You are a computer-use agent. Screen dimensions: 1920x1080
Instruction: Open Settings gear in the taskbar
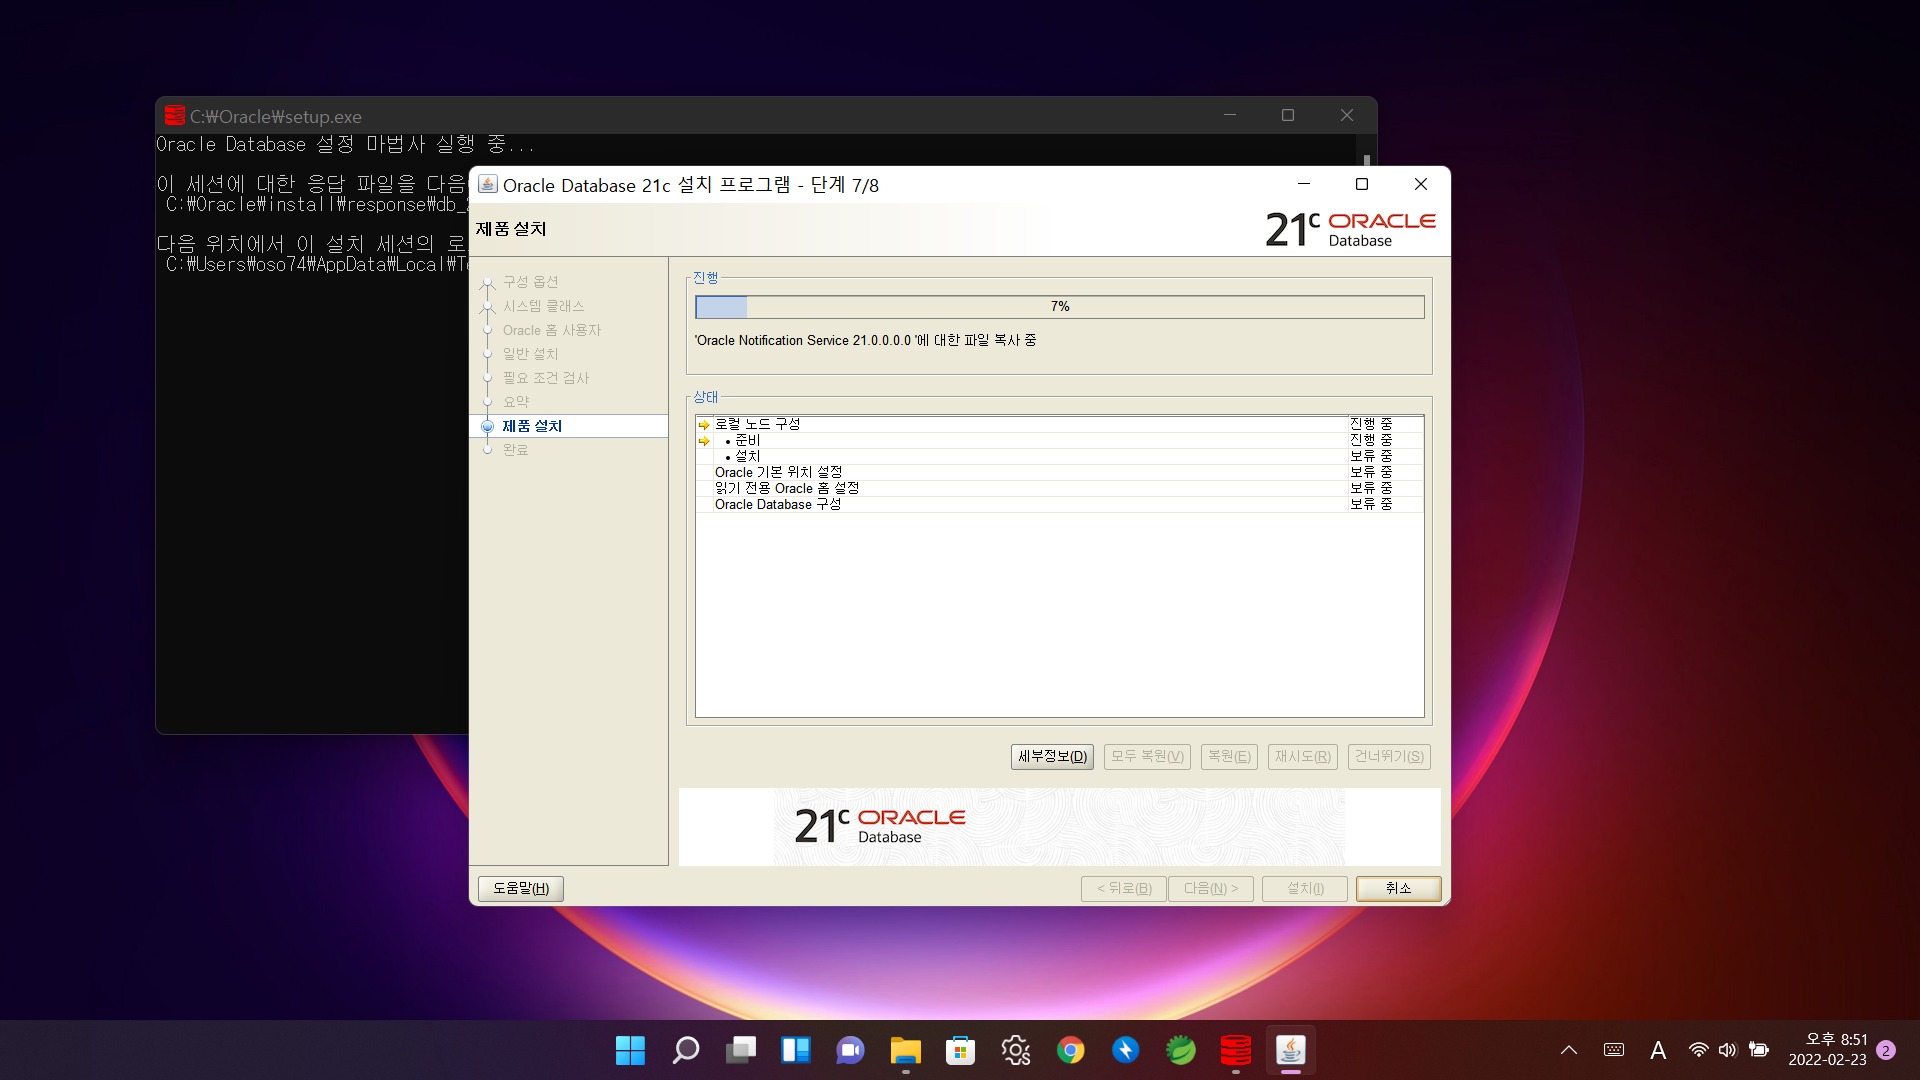(1016, 1050)
